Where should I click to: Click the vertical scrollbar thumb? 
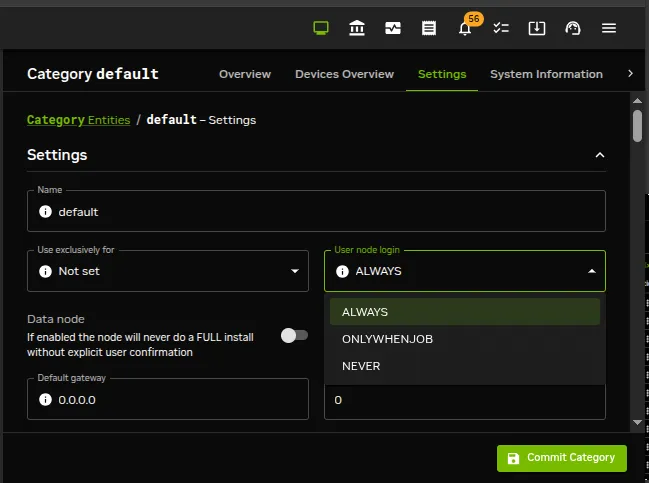[637, 126]
